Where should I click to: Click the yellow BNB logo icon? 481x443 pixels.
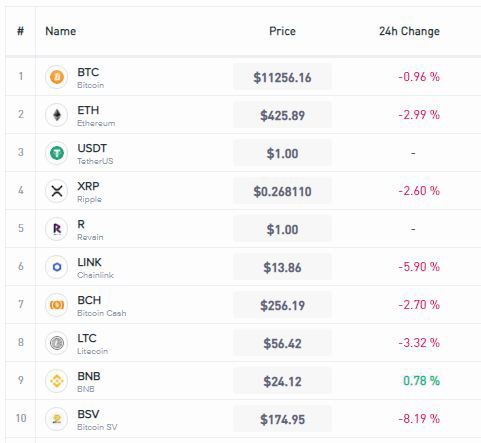57,381
